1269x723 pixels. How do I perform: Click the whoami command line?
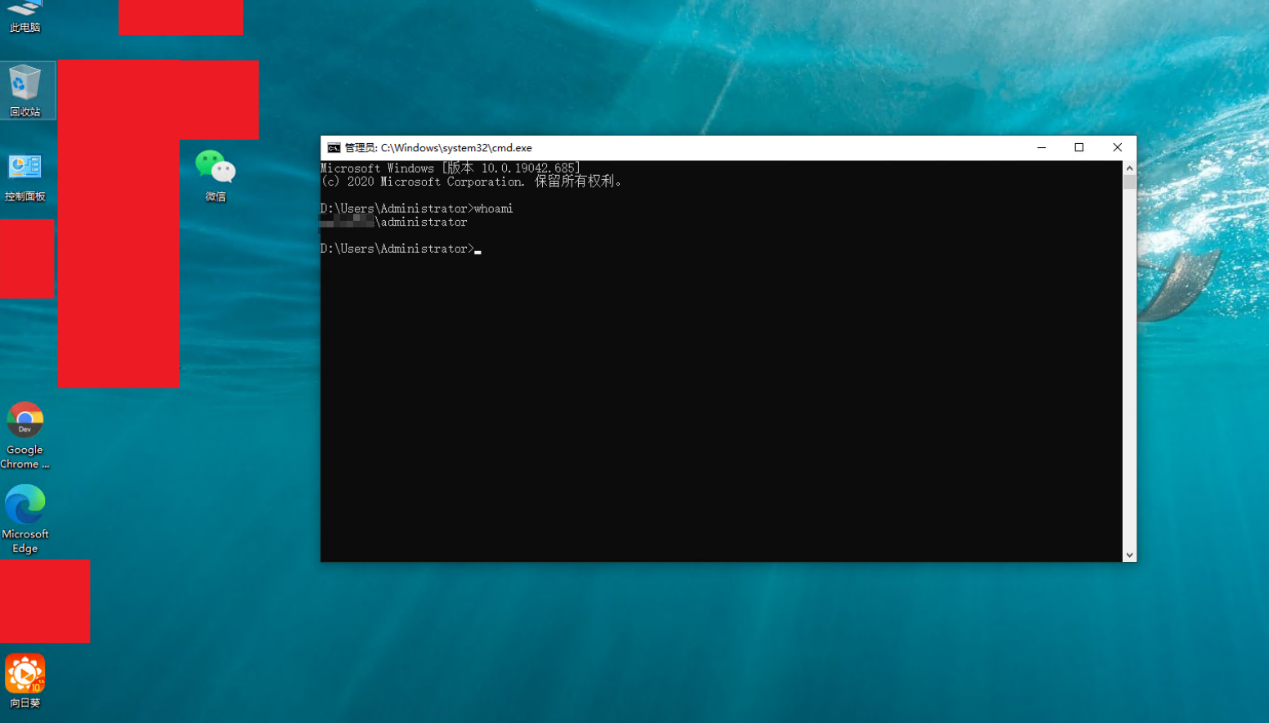tap(416, 209)
